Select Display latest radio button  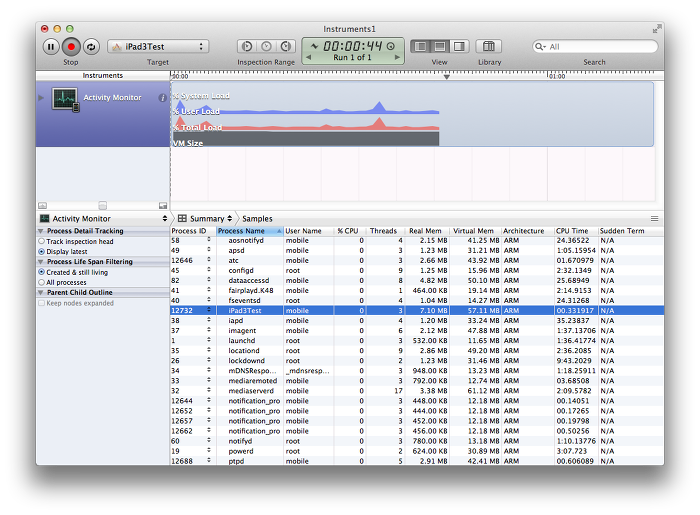42,252
